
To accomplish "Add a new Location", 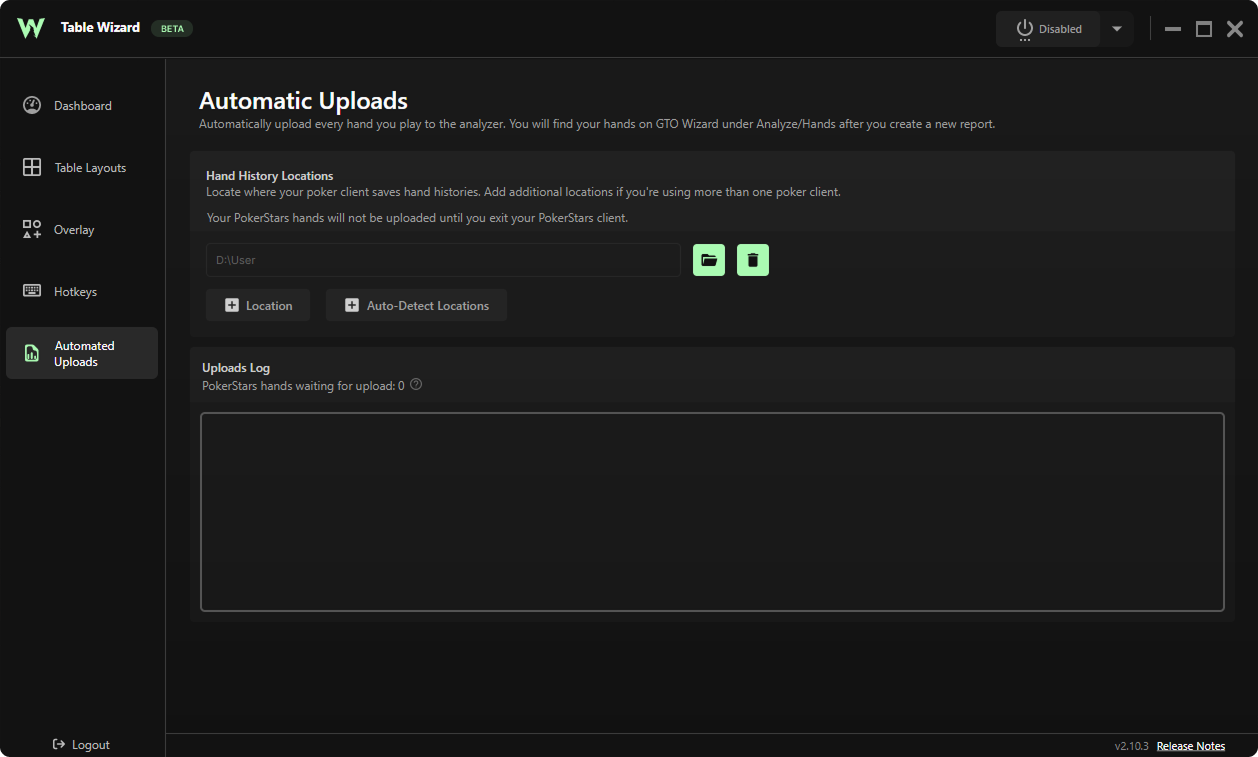I will pyautogui.click(x=258, y=306).
